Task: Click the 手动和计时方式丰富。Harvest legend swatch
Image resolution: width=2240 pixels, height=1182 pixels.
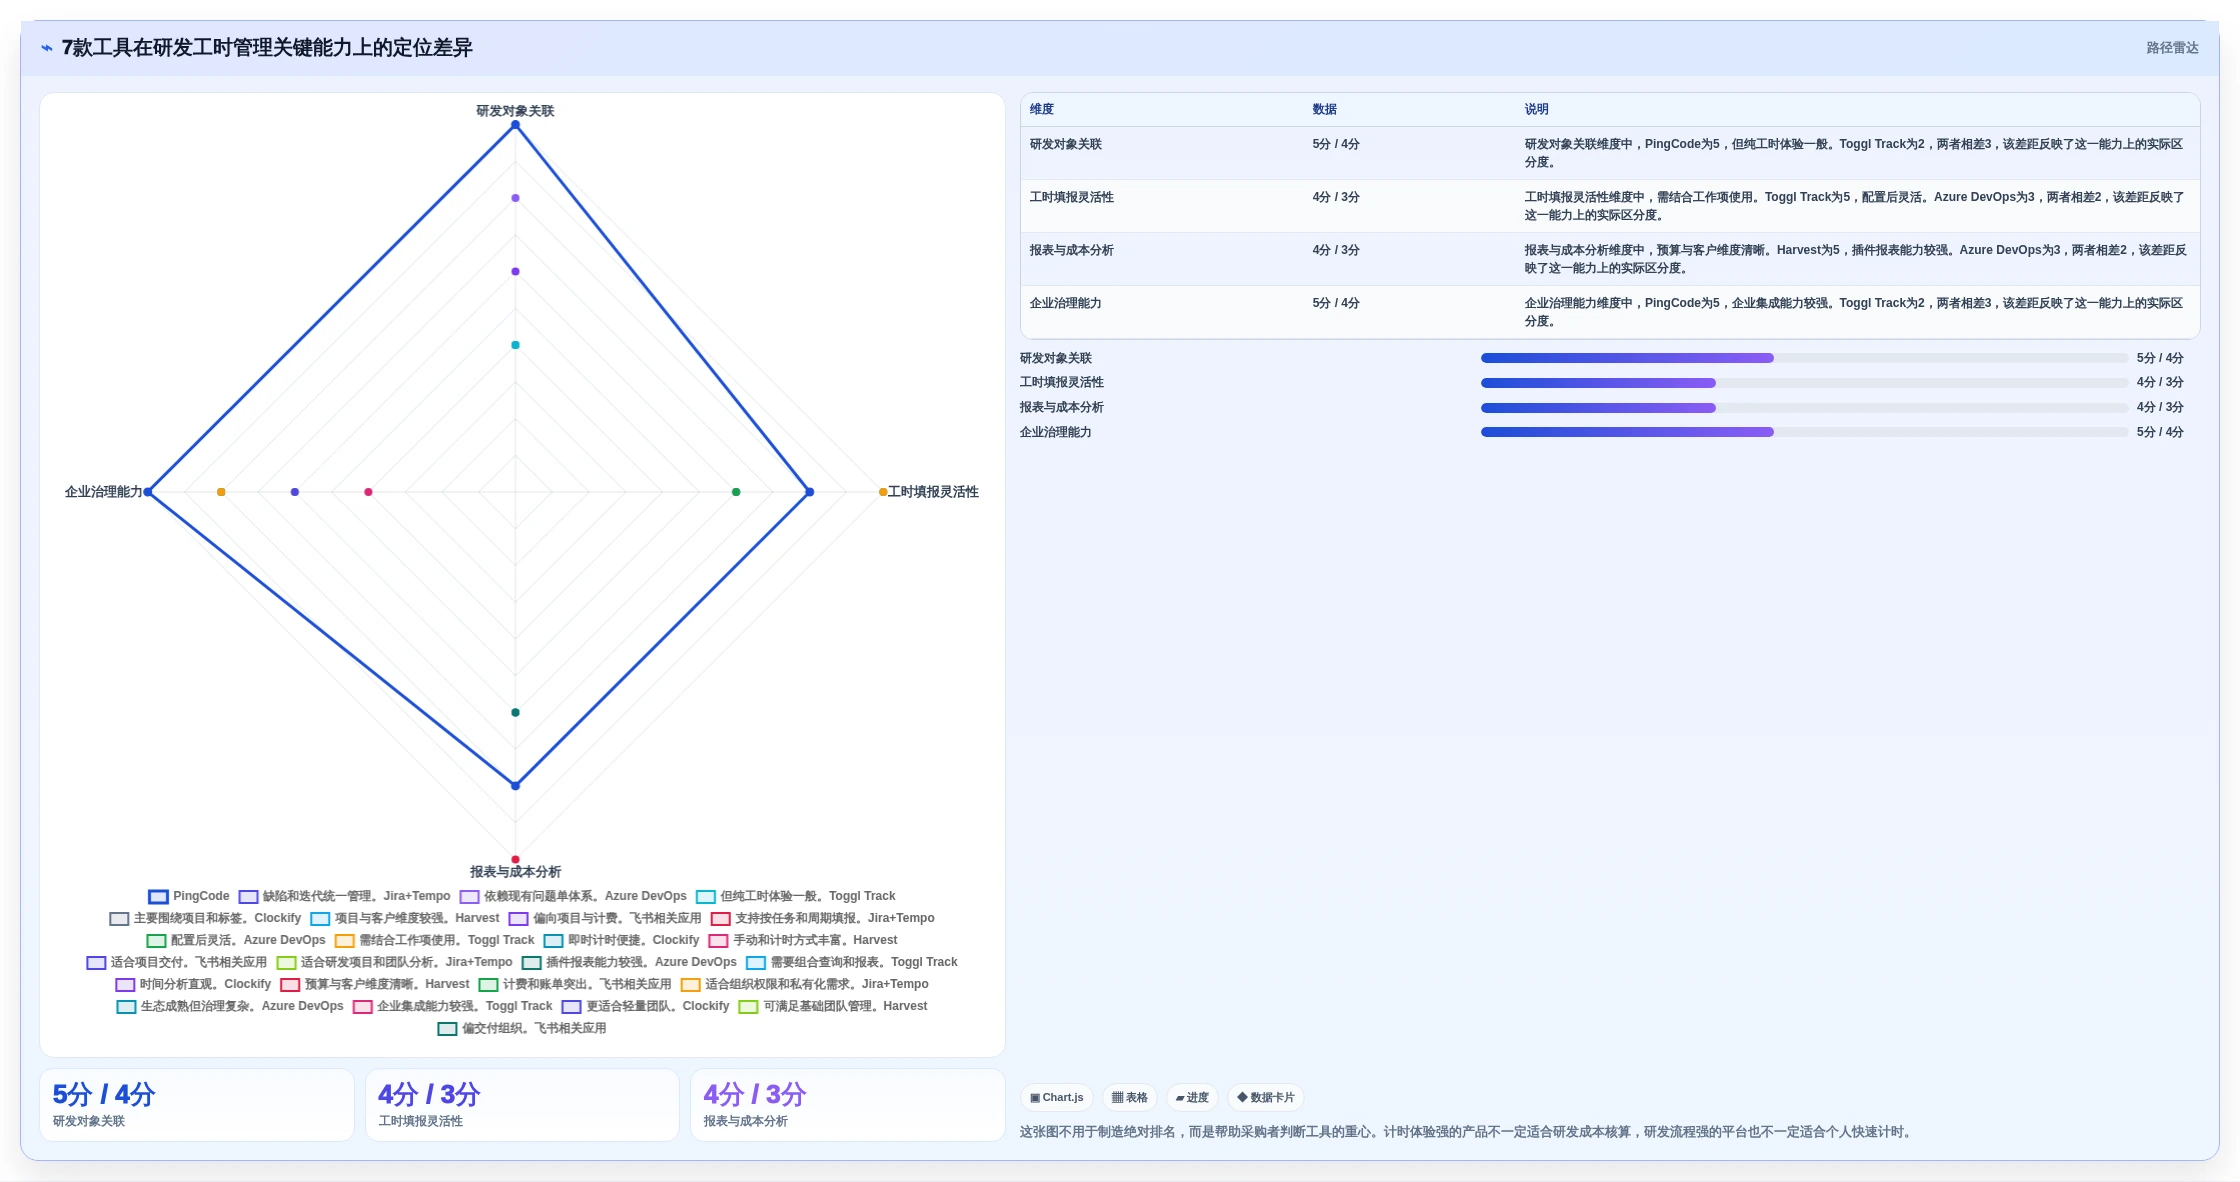Action: (718, 940)
